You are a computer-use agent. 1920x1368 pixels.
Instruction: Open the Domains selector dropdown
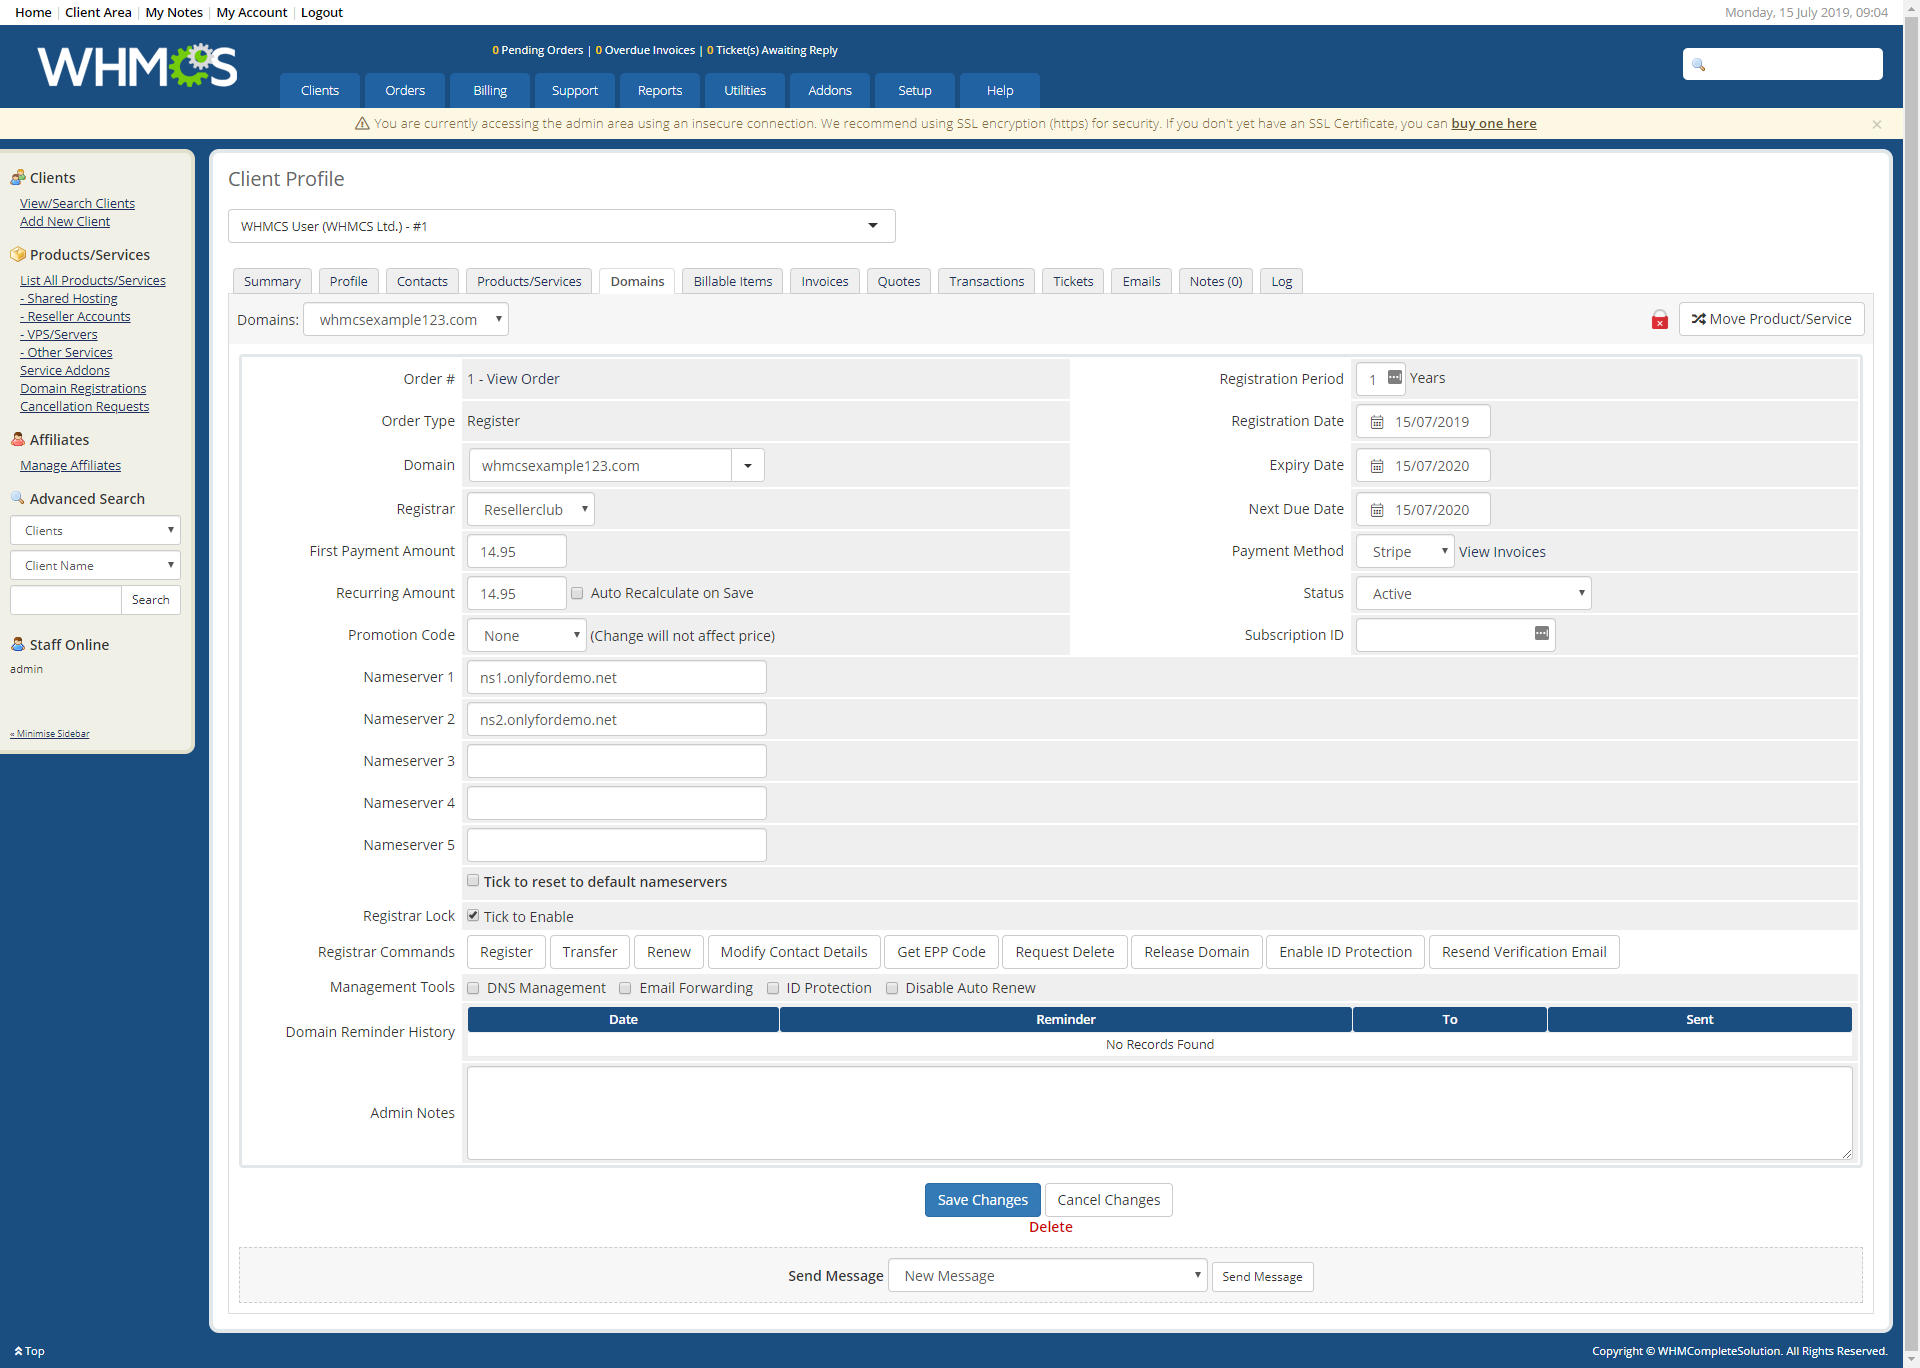[406, 320]
